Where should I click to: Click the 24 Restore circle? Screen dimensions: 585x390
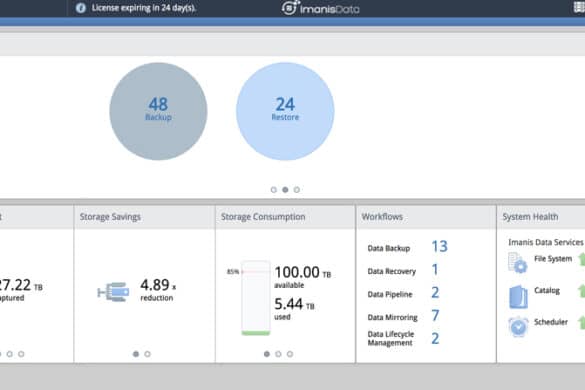[285, 111]
